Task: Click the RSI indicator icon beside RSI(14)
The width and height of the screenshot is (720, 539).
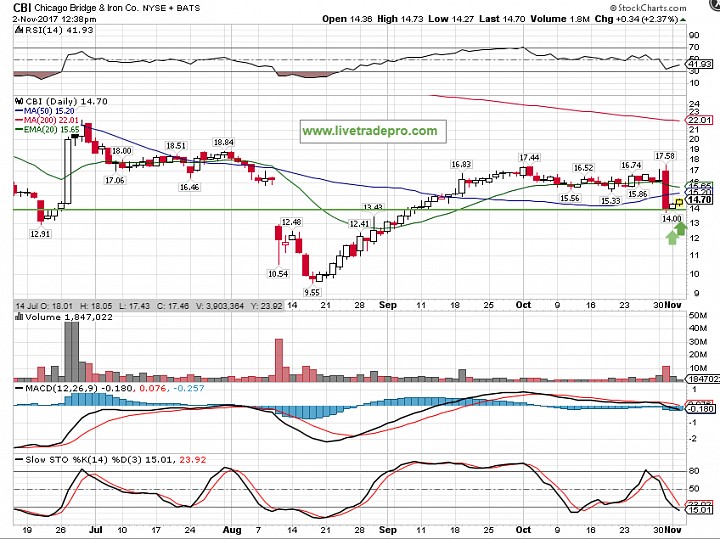Action: pyautogui.click(x=18, y=30)
